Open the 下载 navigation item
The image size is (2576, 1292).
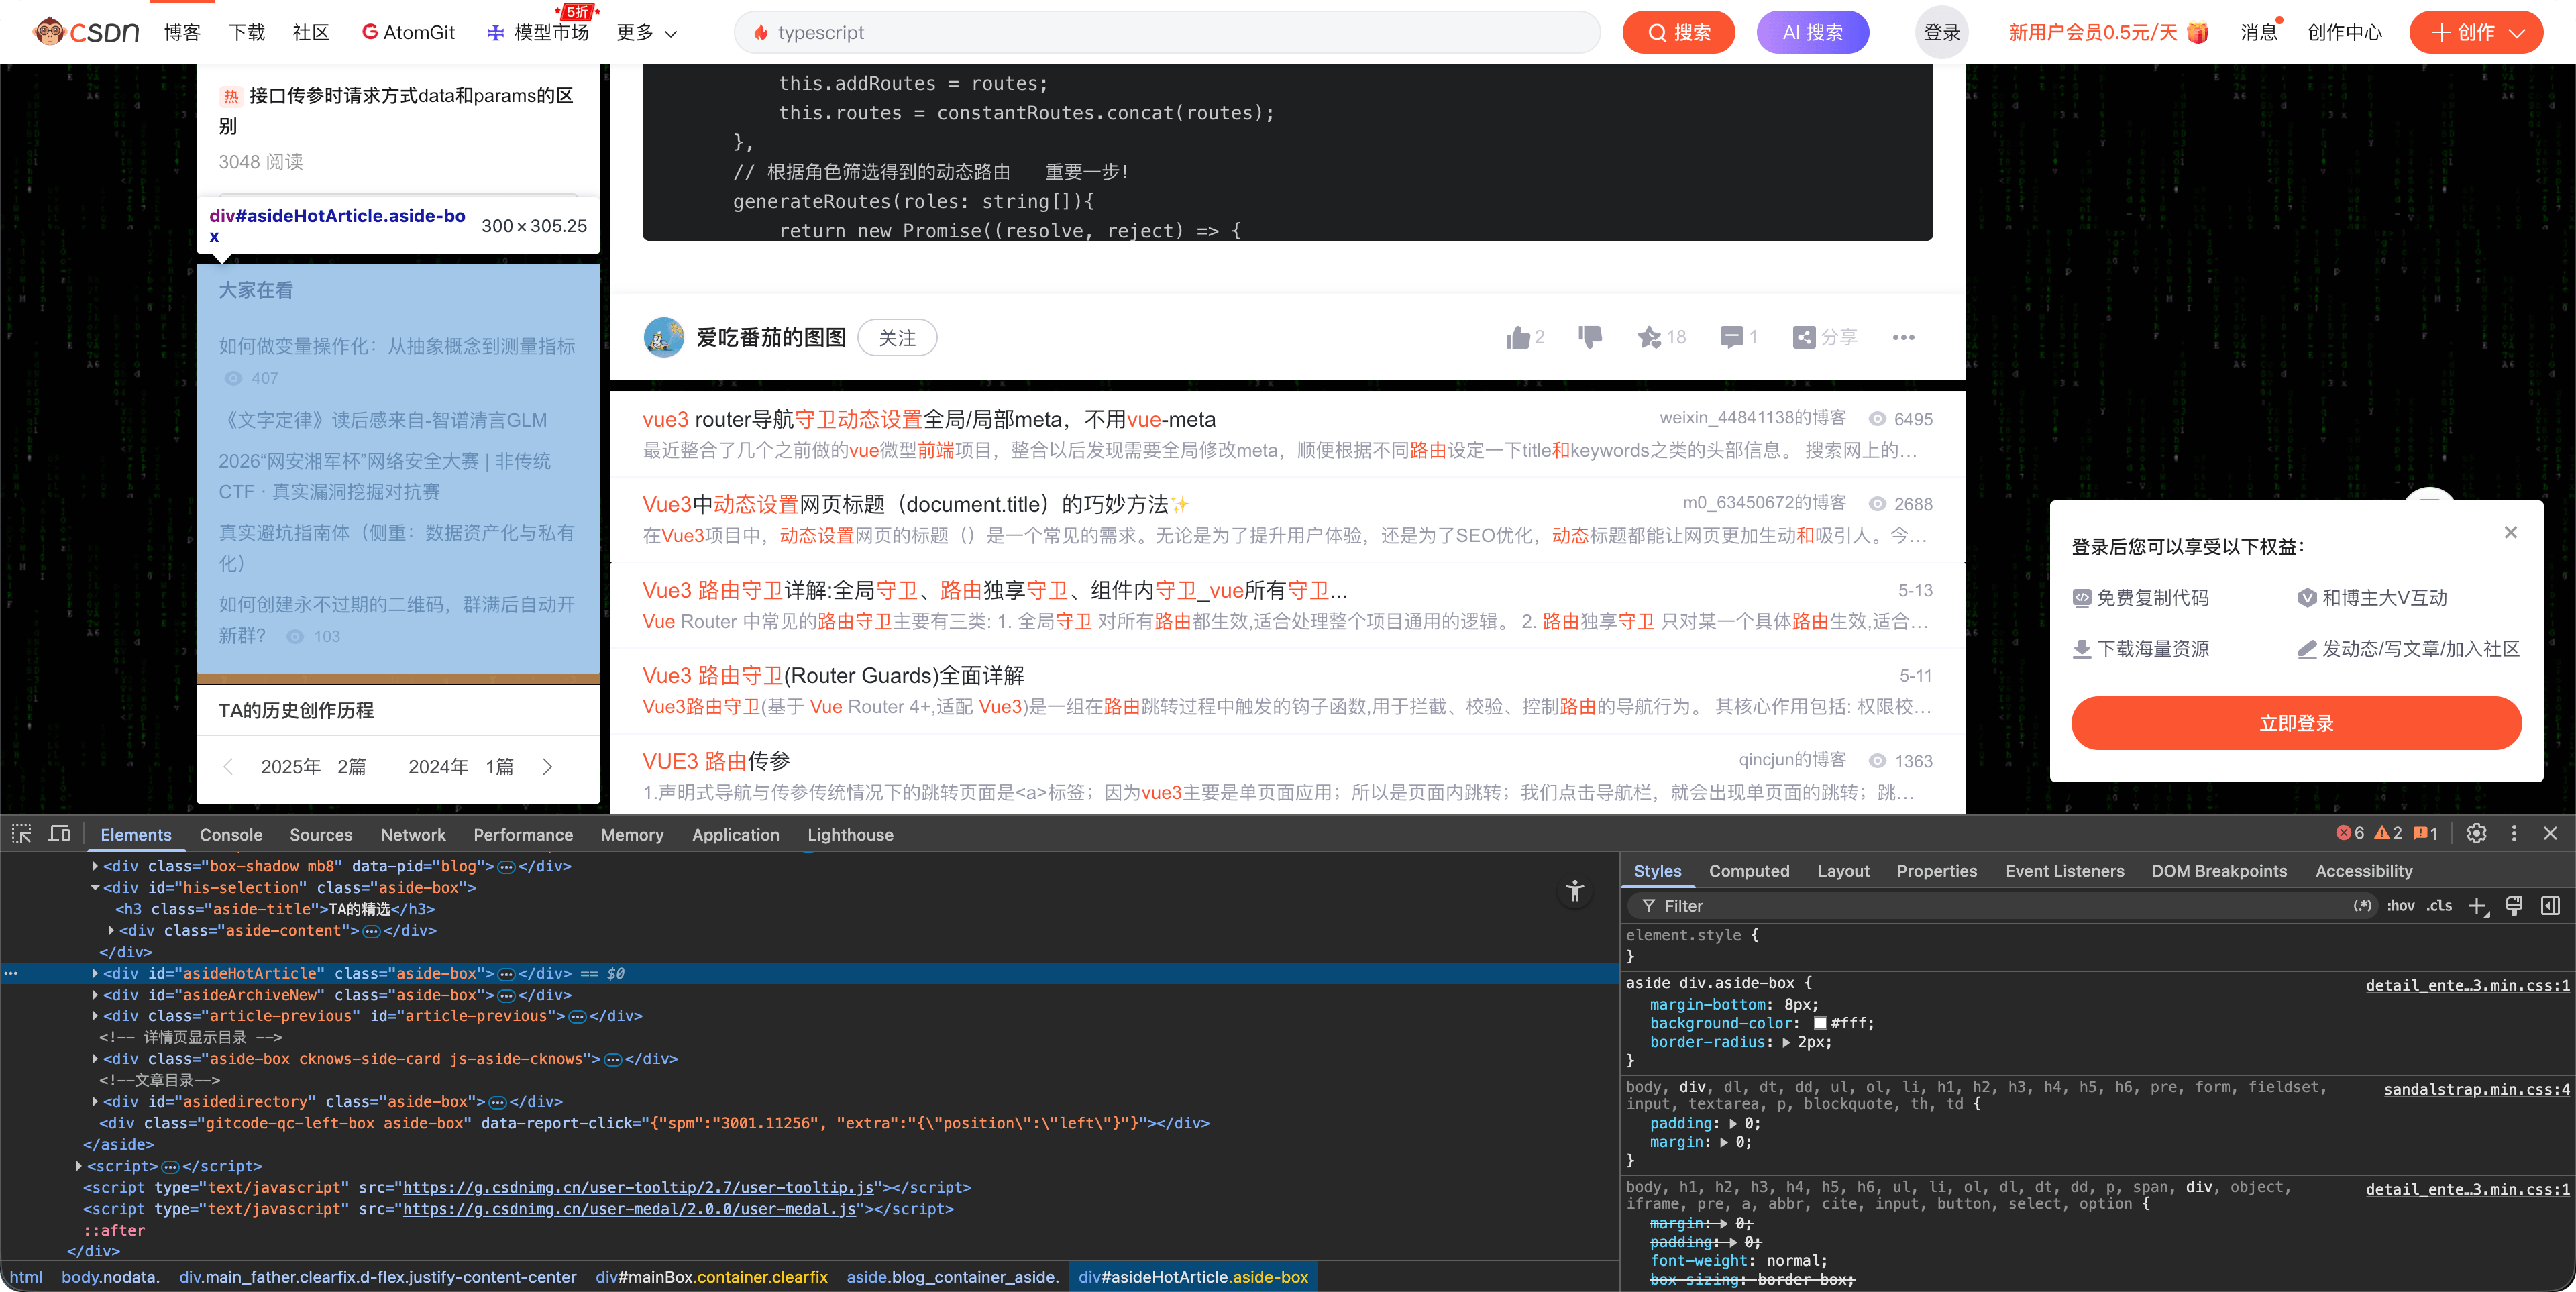pos(247,32)
